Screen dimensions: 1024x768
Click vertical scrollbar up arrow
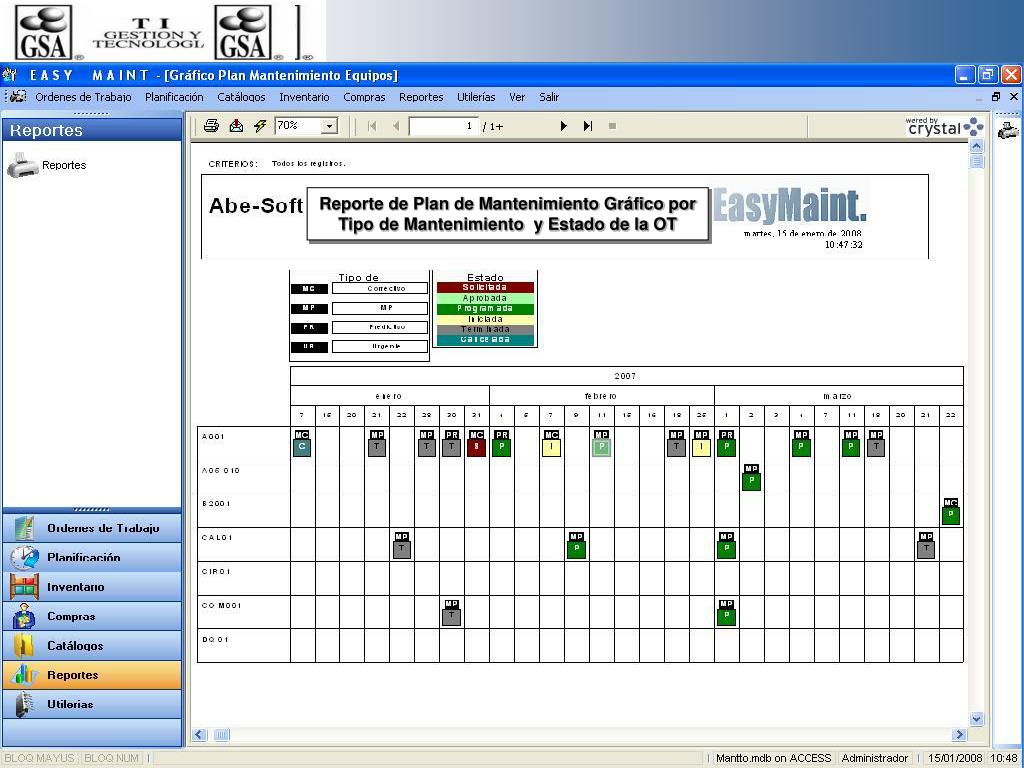976,146
